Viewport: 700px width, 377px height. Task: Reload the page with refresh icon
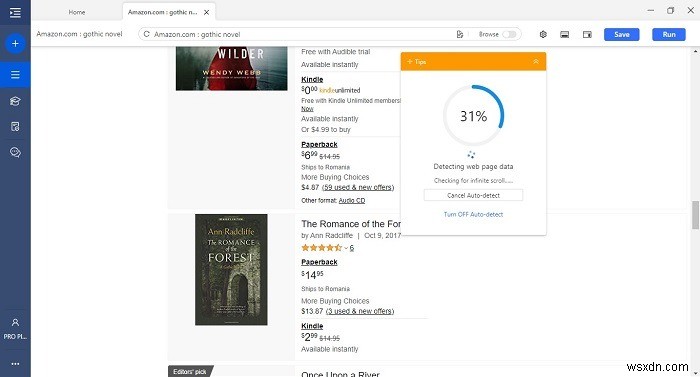click(146, 34)
